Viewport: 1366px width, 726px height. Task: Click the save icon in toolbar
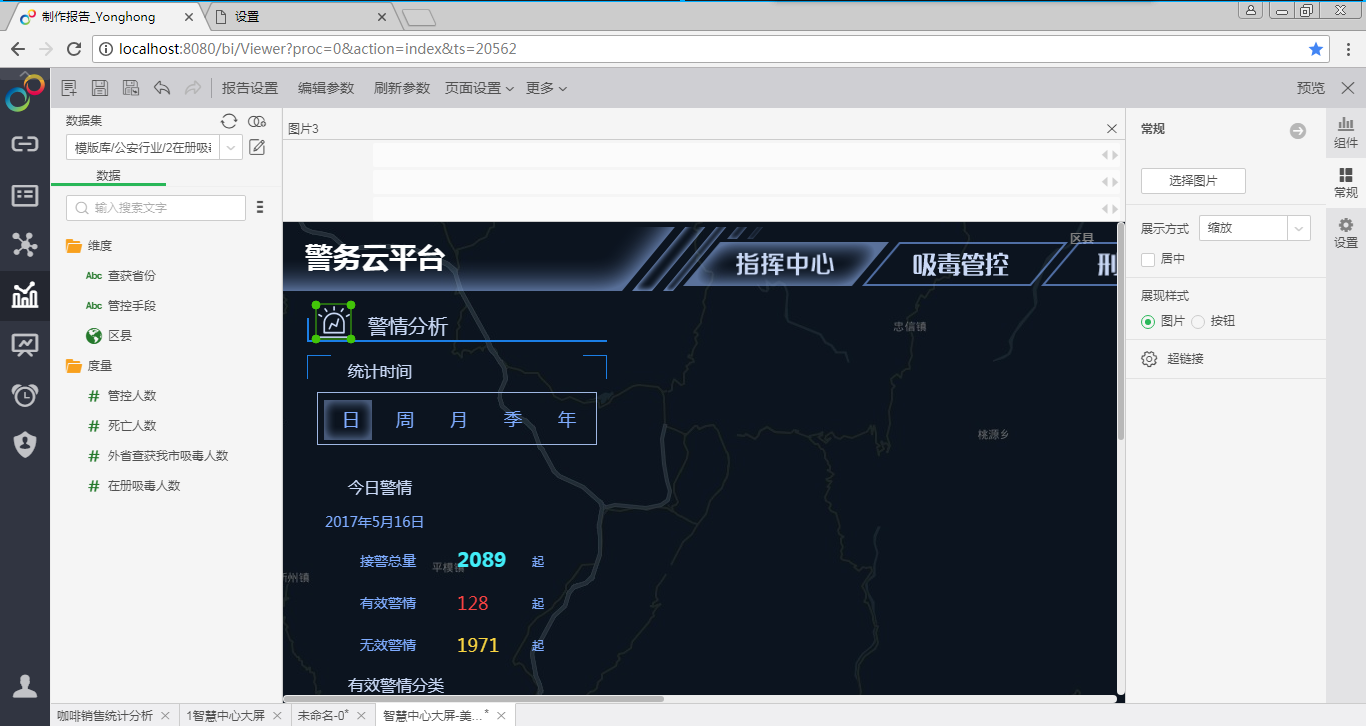click(x=100, y=88)
